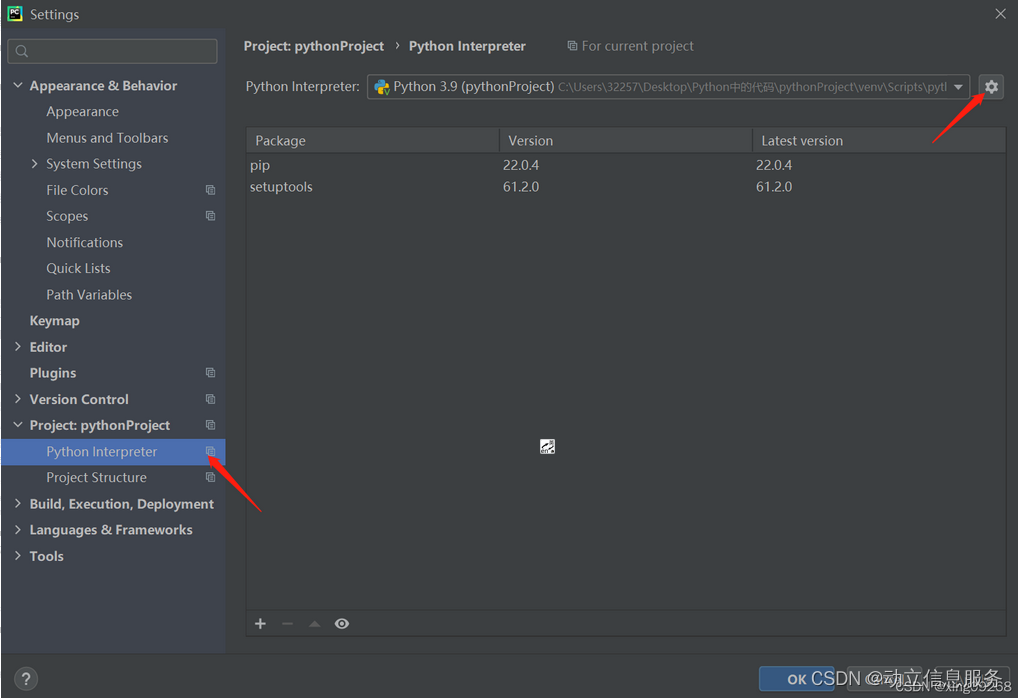
Task: Click the project icon beside Project: pythonProject
Action: click(x=210, y=425)
